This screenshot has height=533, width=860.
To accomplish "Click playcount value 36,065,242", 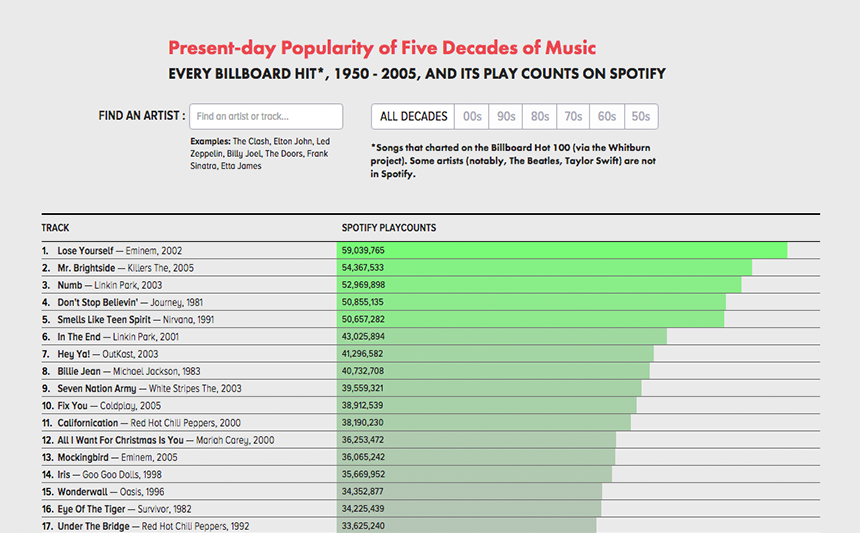I will pos(363,457).
